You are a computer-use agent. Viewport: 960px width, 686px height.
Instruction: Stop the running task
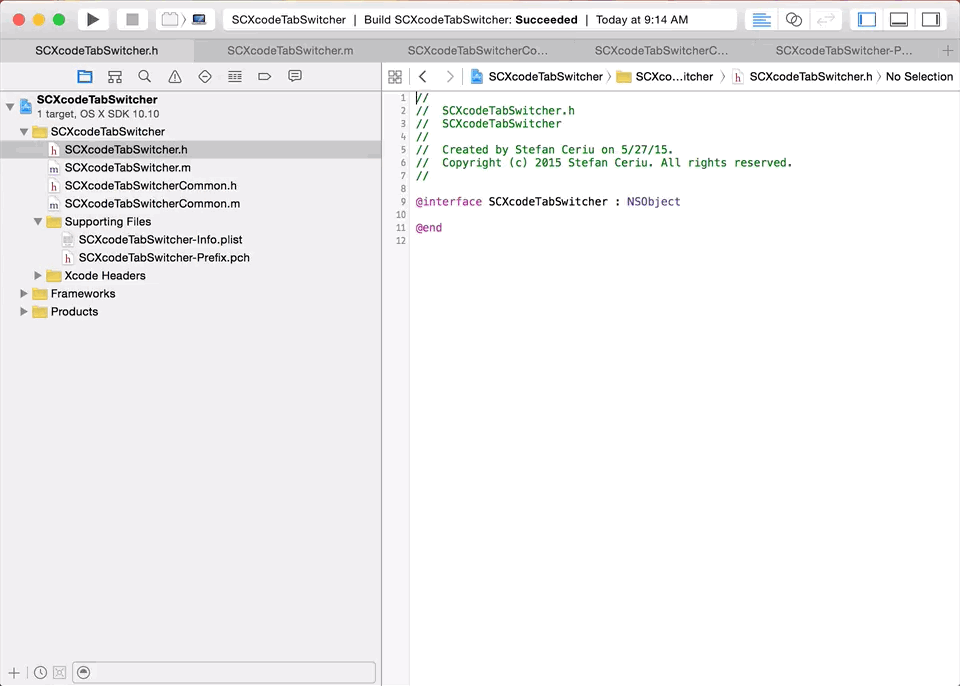[132, 20]
